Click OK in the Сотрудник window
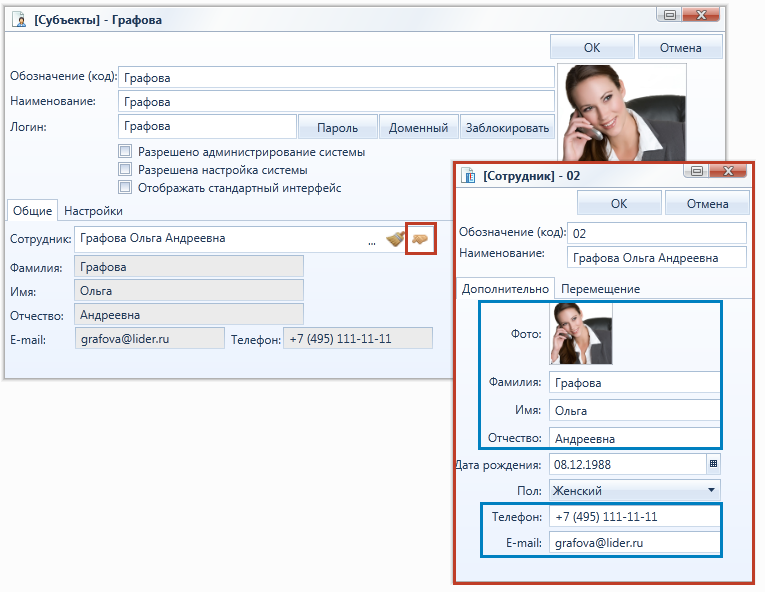This screenshot has width=765, height=592. 619,203
